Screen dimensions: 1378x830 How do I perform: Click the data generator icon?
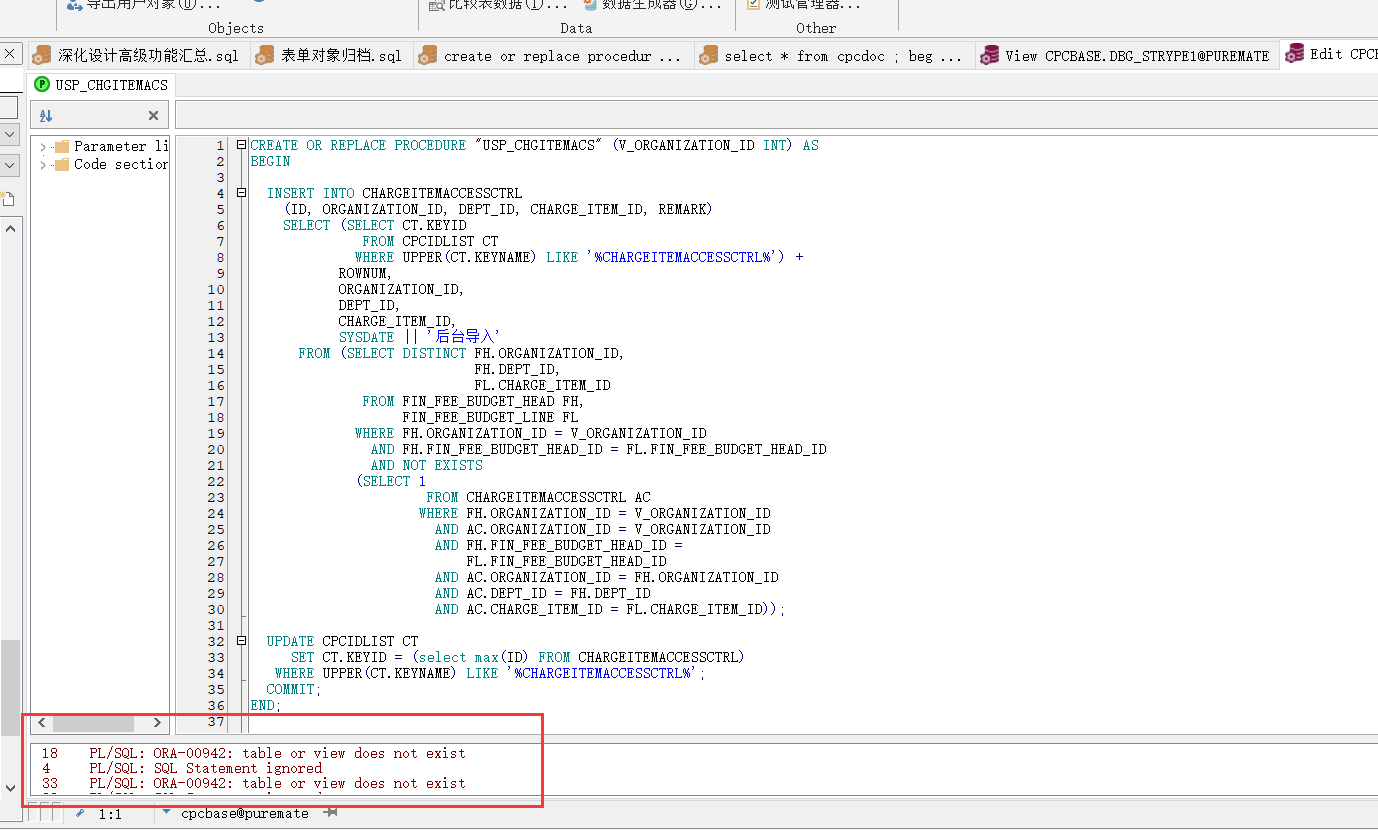click(591, 4)
